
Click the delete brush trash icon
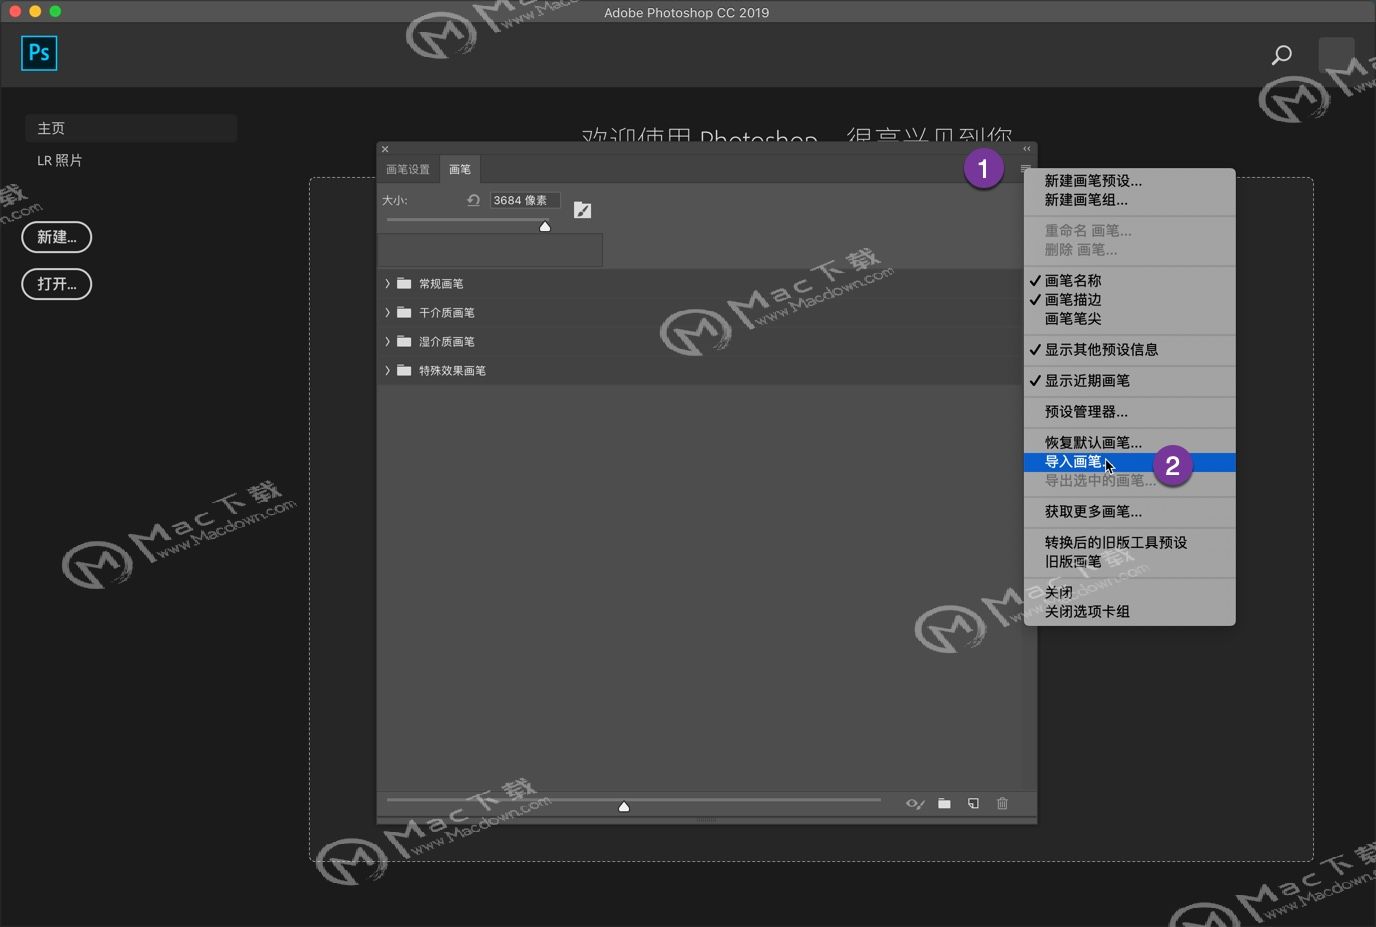coord(1002,804)
